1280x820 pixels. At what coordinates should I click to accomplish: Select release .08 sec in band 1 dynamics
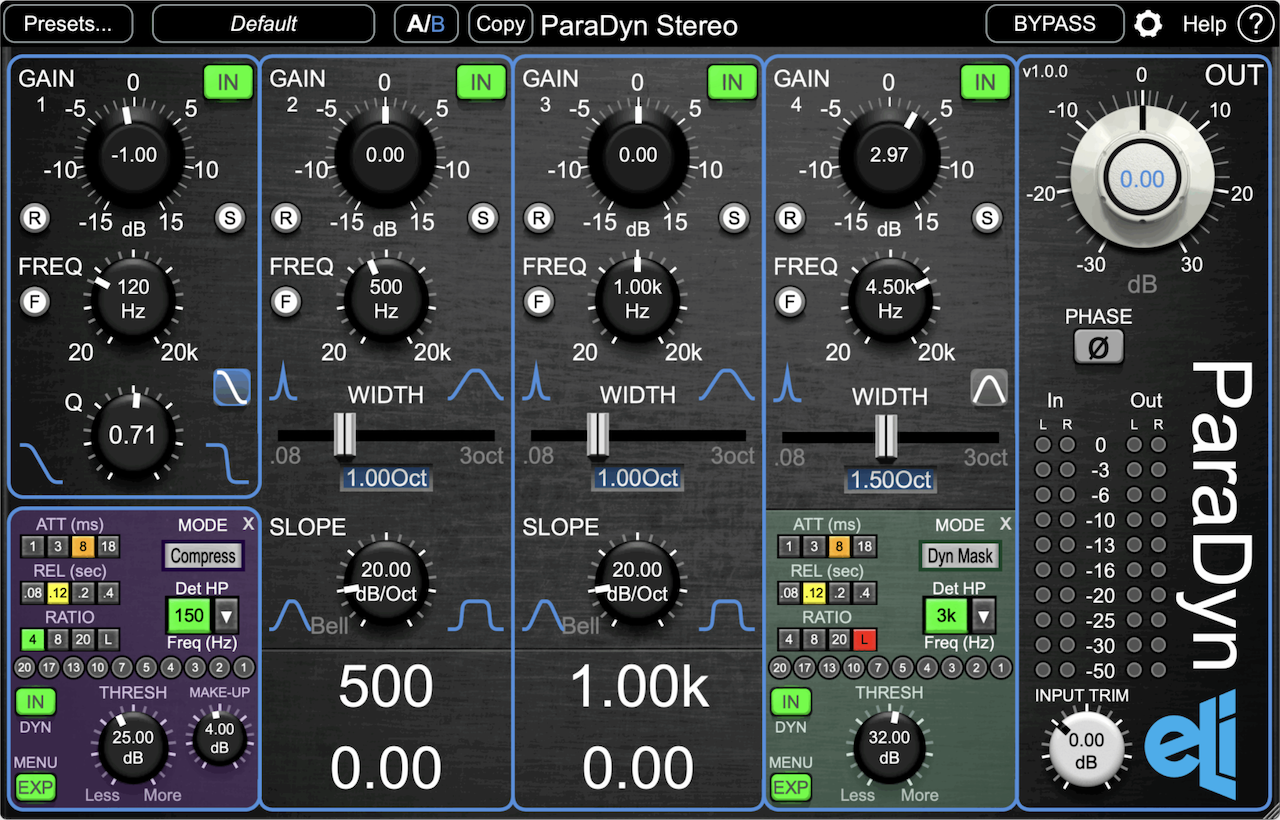click(32, 592)
